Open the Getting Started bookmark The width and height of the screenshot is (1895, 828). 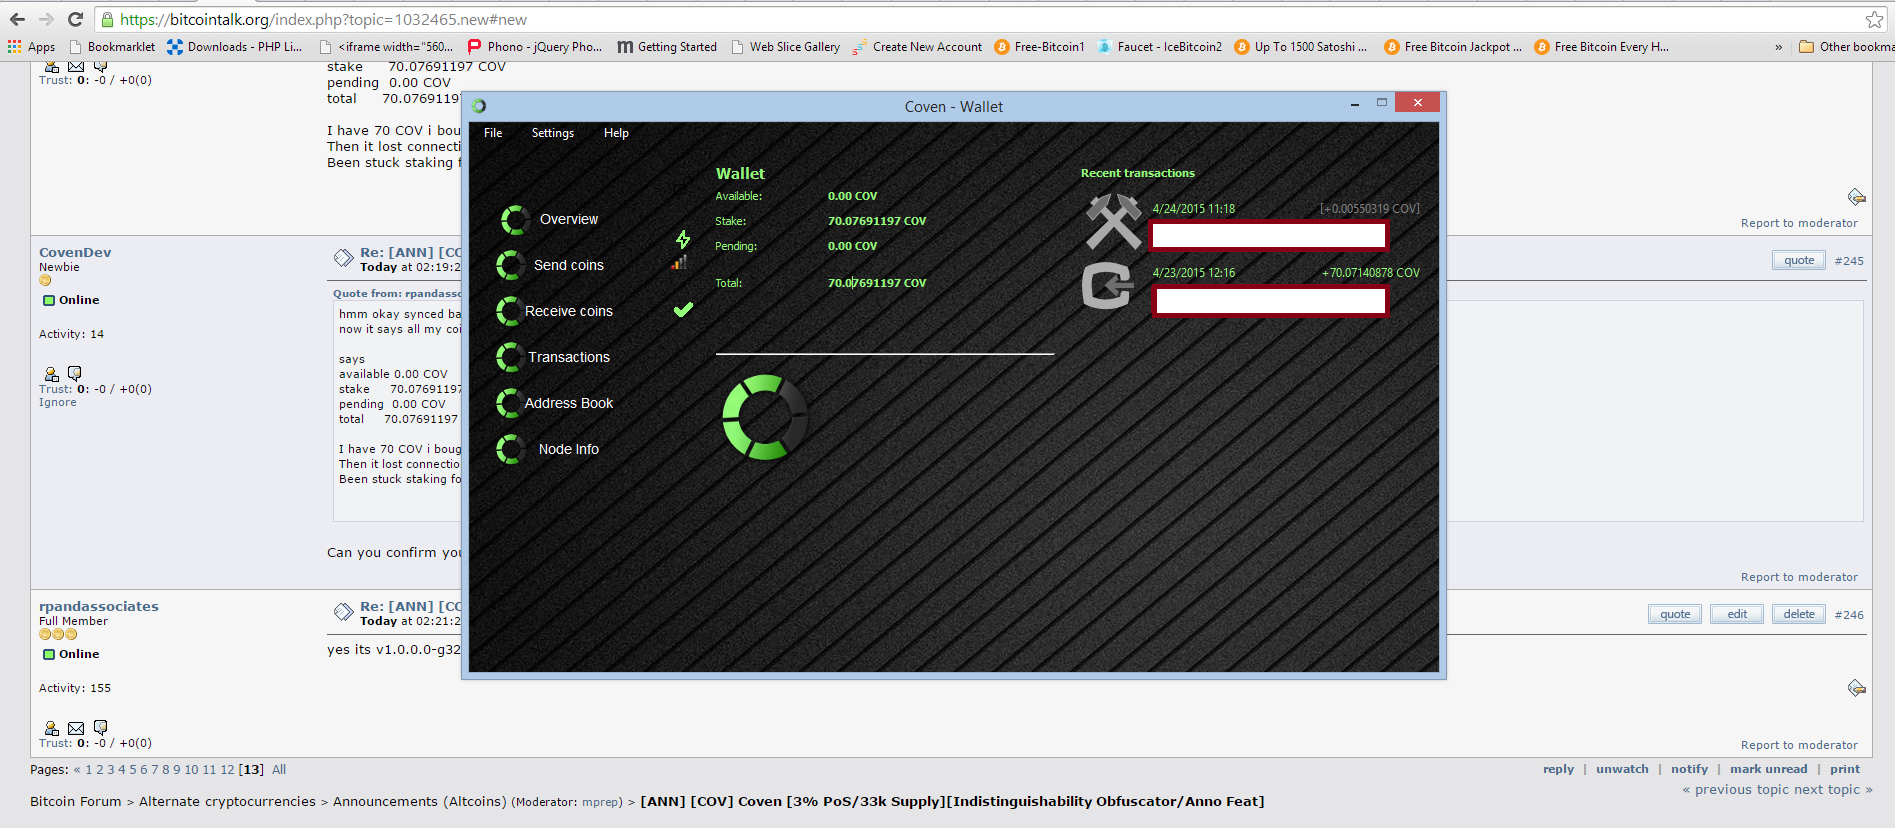click(x=667, y=47)
